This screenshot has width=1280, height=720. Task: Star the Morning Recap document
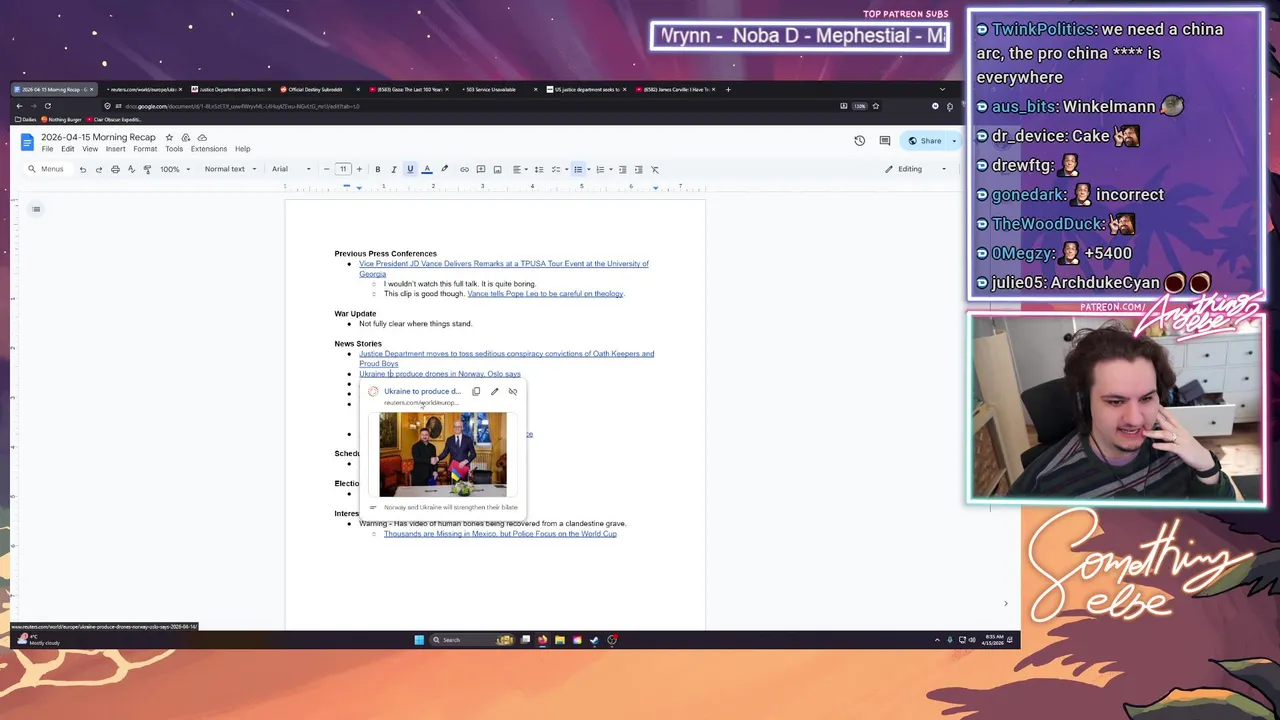(x=169, y=137)
